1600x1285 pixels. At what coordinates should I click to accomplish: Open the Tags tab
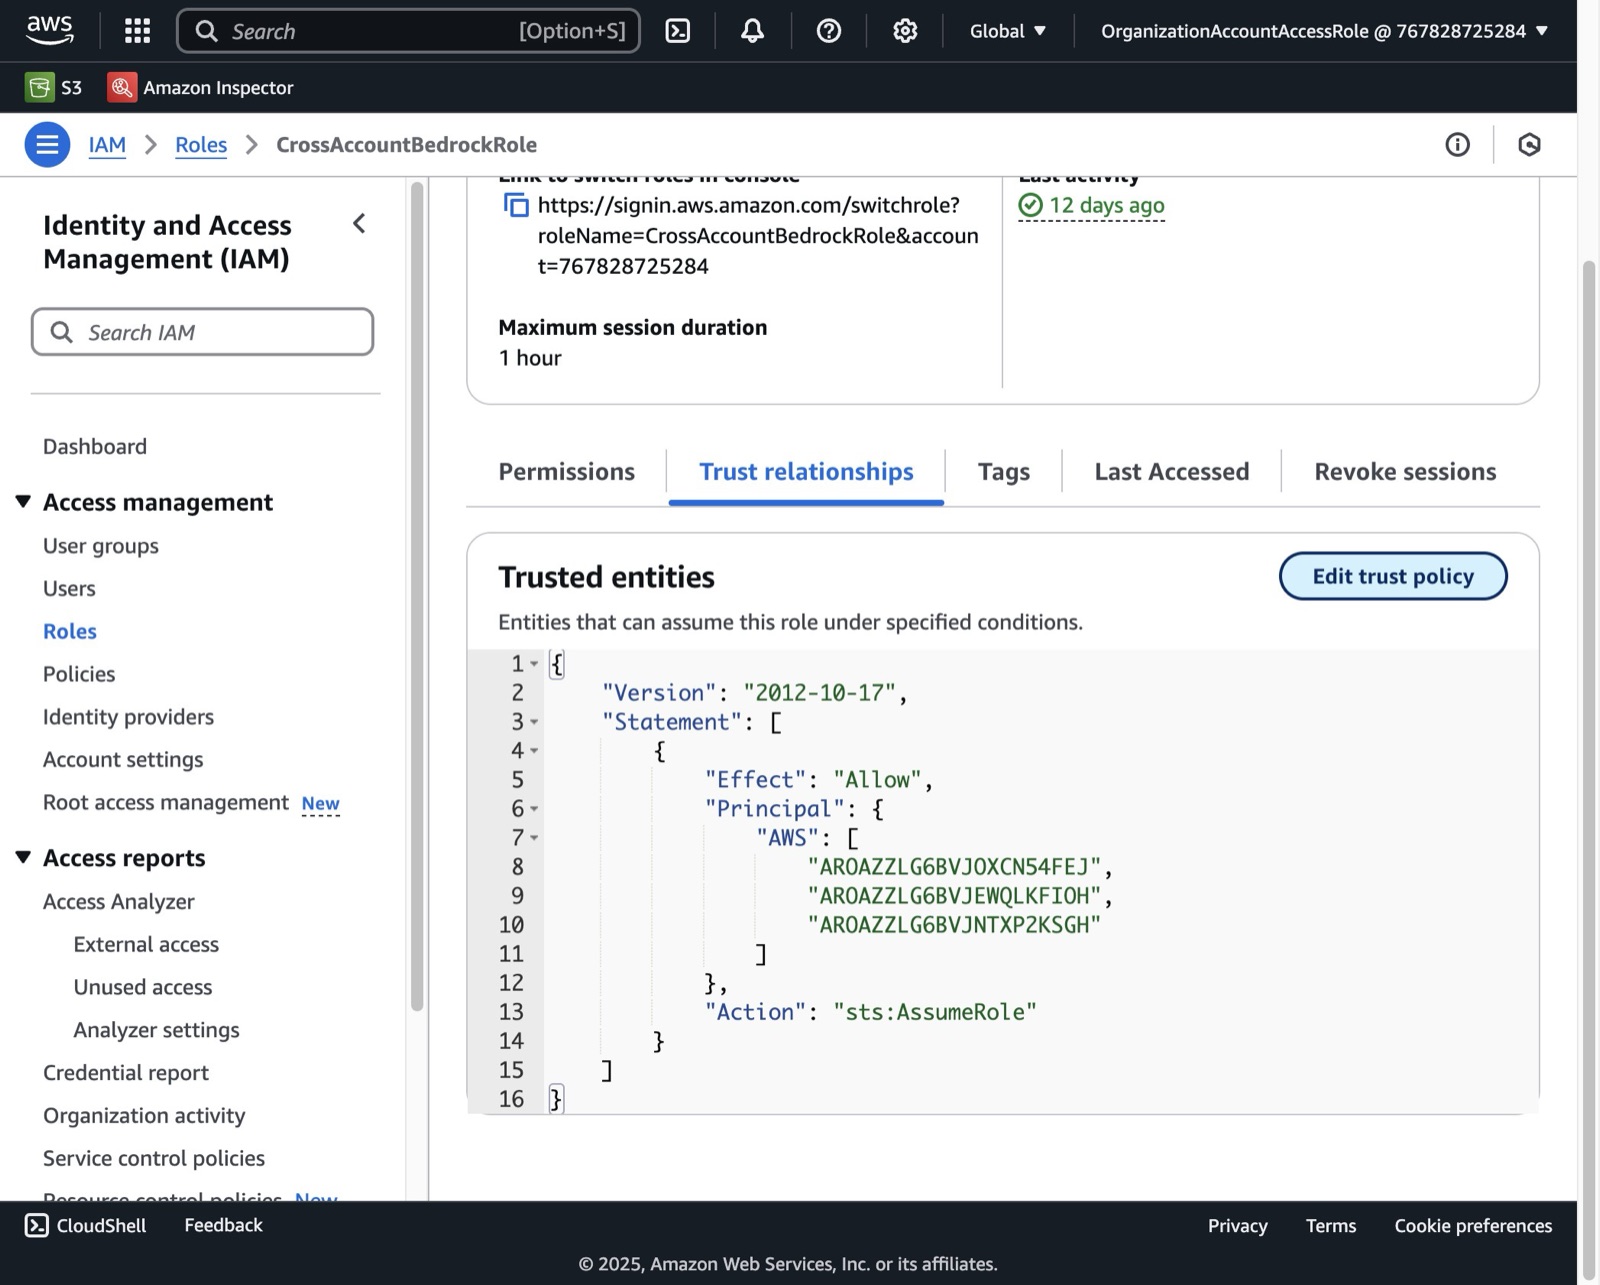click(1003, 471)
